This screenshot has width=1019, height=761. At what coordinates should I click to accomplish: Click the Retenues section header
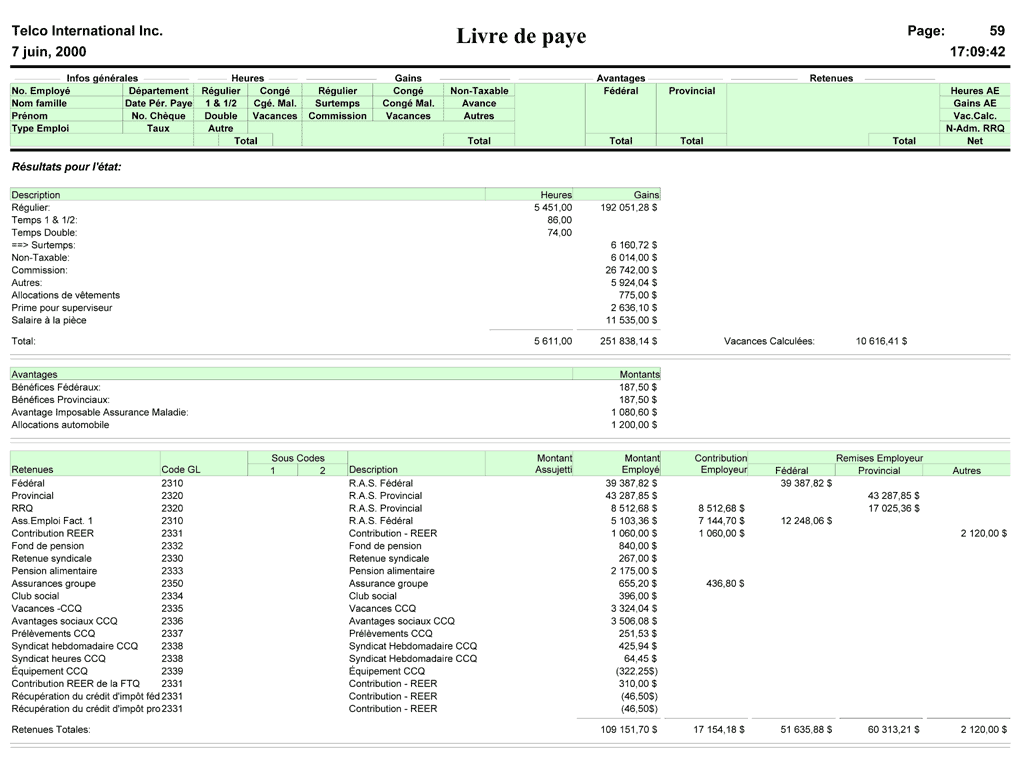pos(830,77)
